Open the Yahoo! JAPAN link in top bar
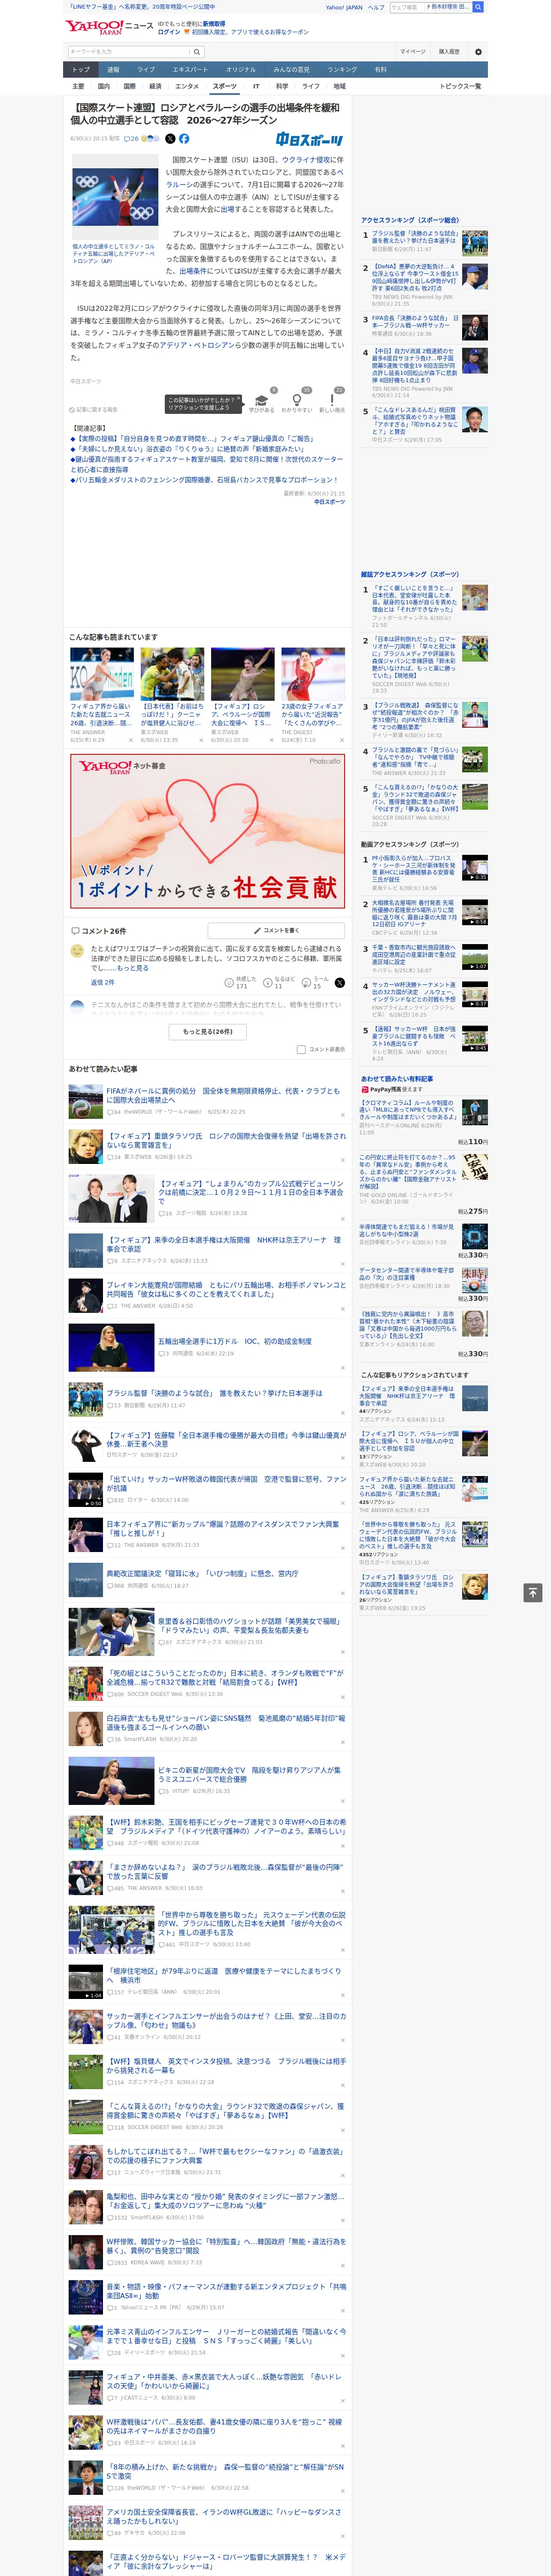The height and width of the screenshot is (2576, 551). (x=344, y=7)
